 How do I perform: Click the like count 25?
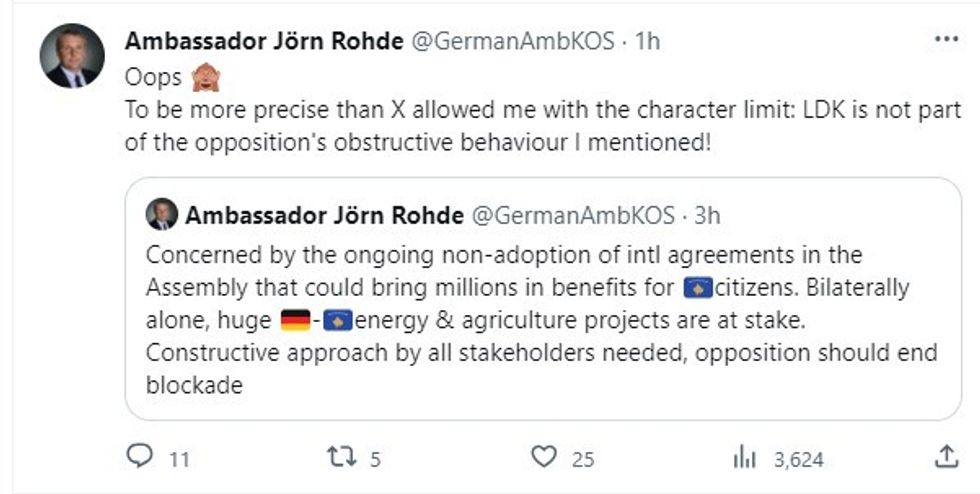click(583, 460)
